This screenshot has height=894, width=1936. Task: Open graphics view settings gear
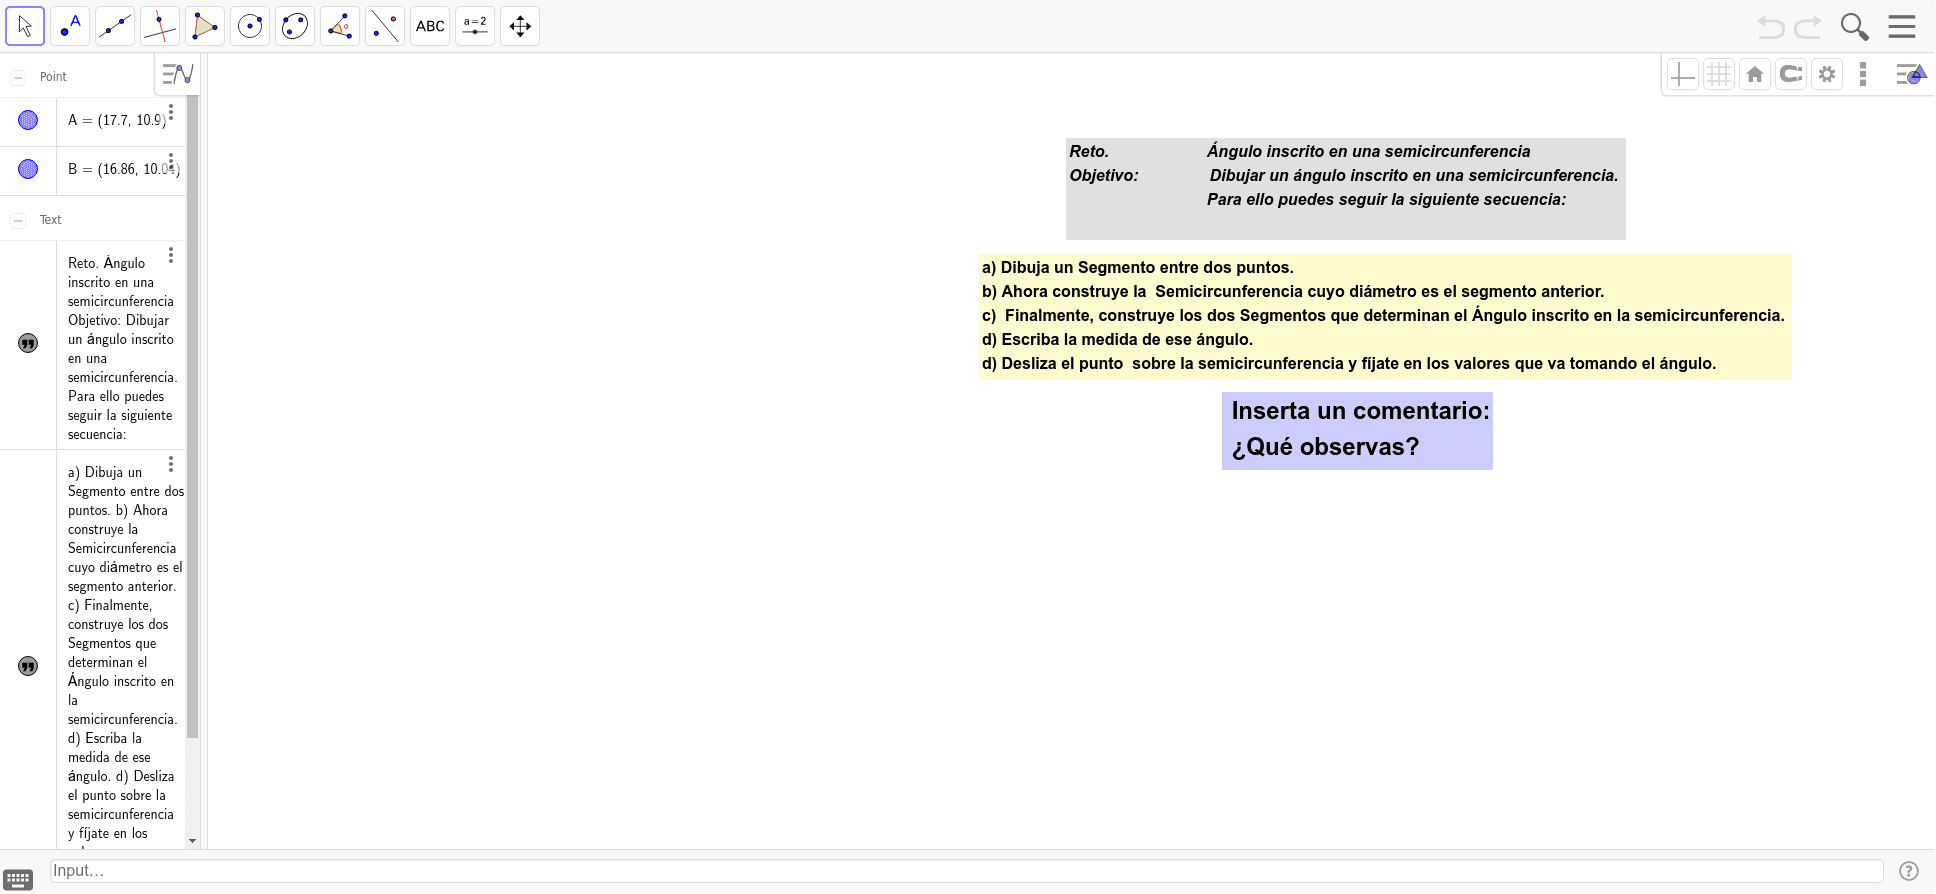click(1827, 74)
